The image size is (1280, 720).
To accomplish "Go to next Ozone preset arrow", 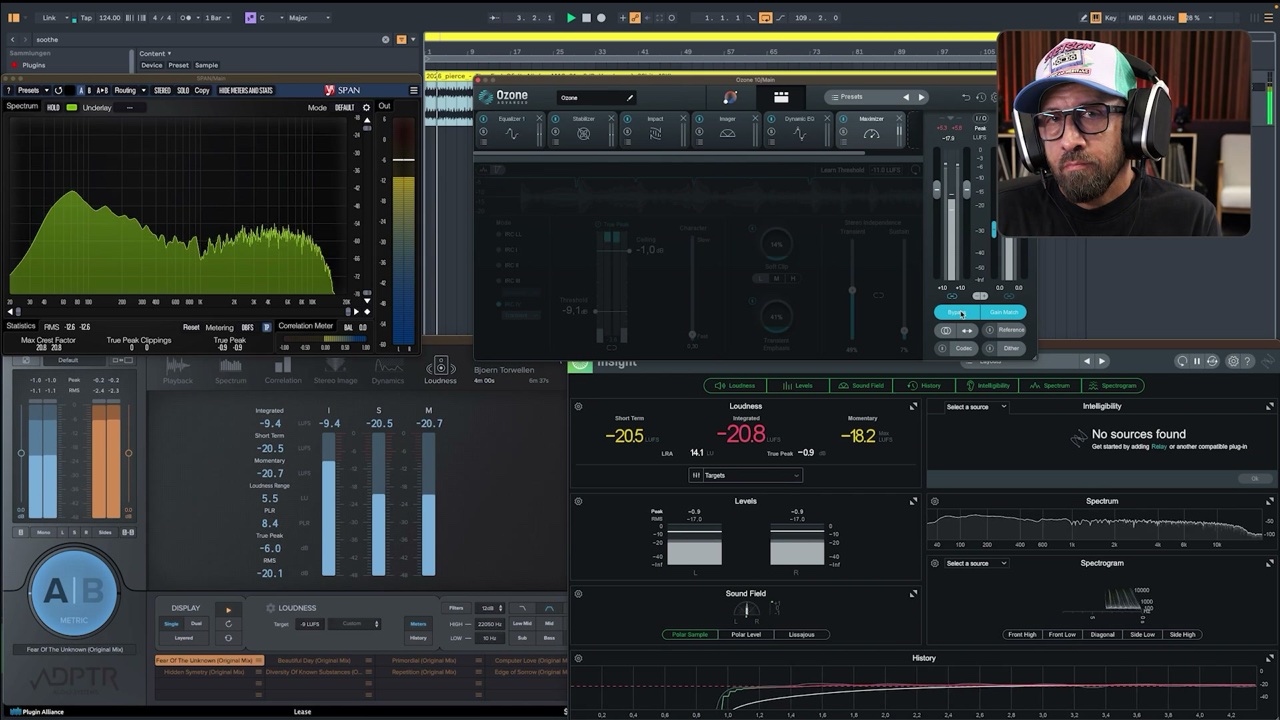I will coord(921,97).
